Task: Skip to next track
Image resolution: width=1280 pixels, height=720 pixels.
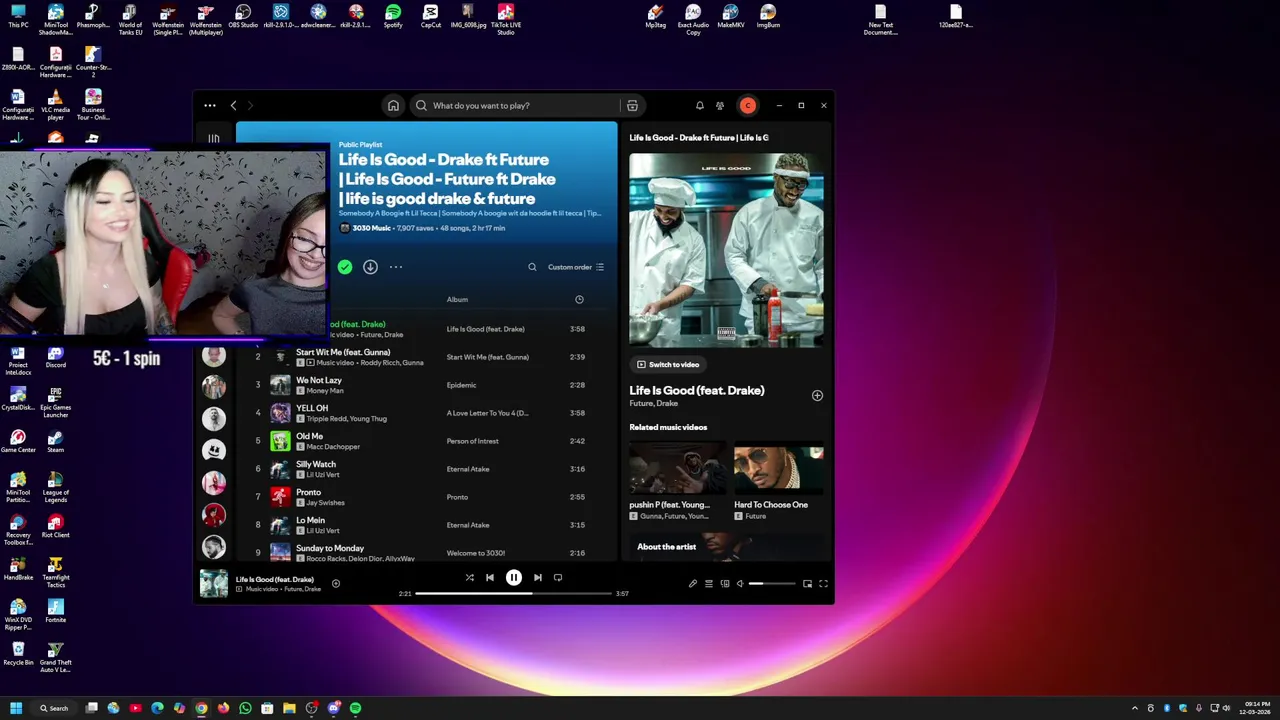Action: pyautogui.click(x=538, y=577)
